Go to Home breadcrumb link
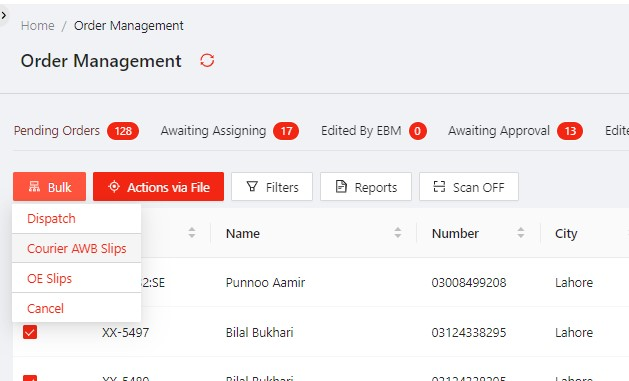The image size is (629, 381). 38,26
